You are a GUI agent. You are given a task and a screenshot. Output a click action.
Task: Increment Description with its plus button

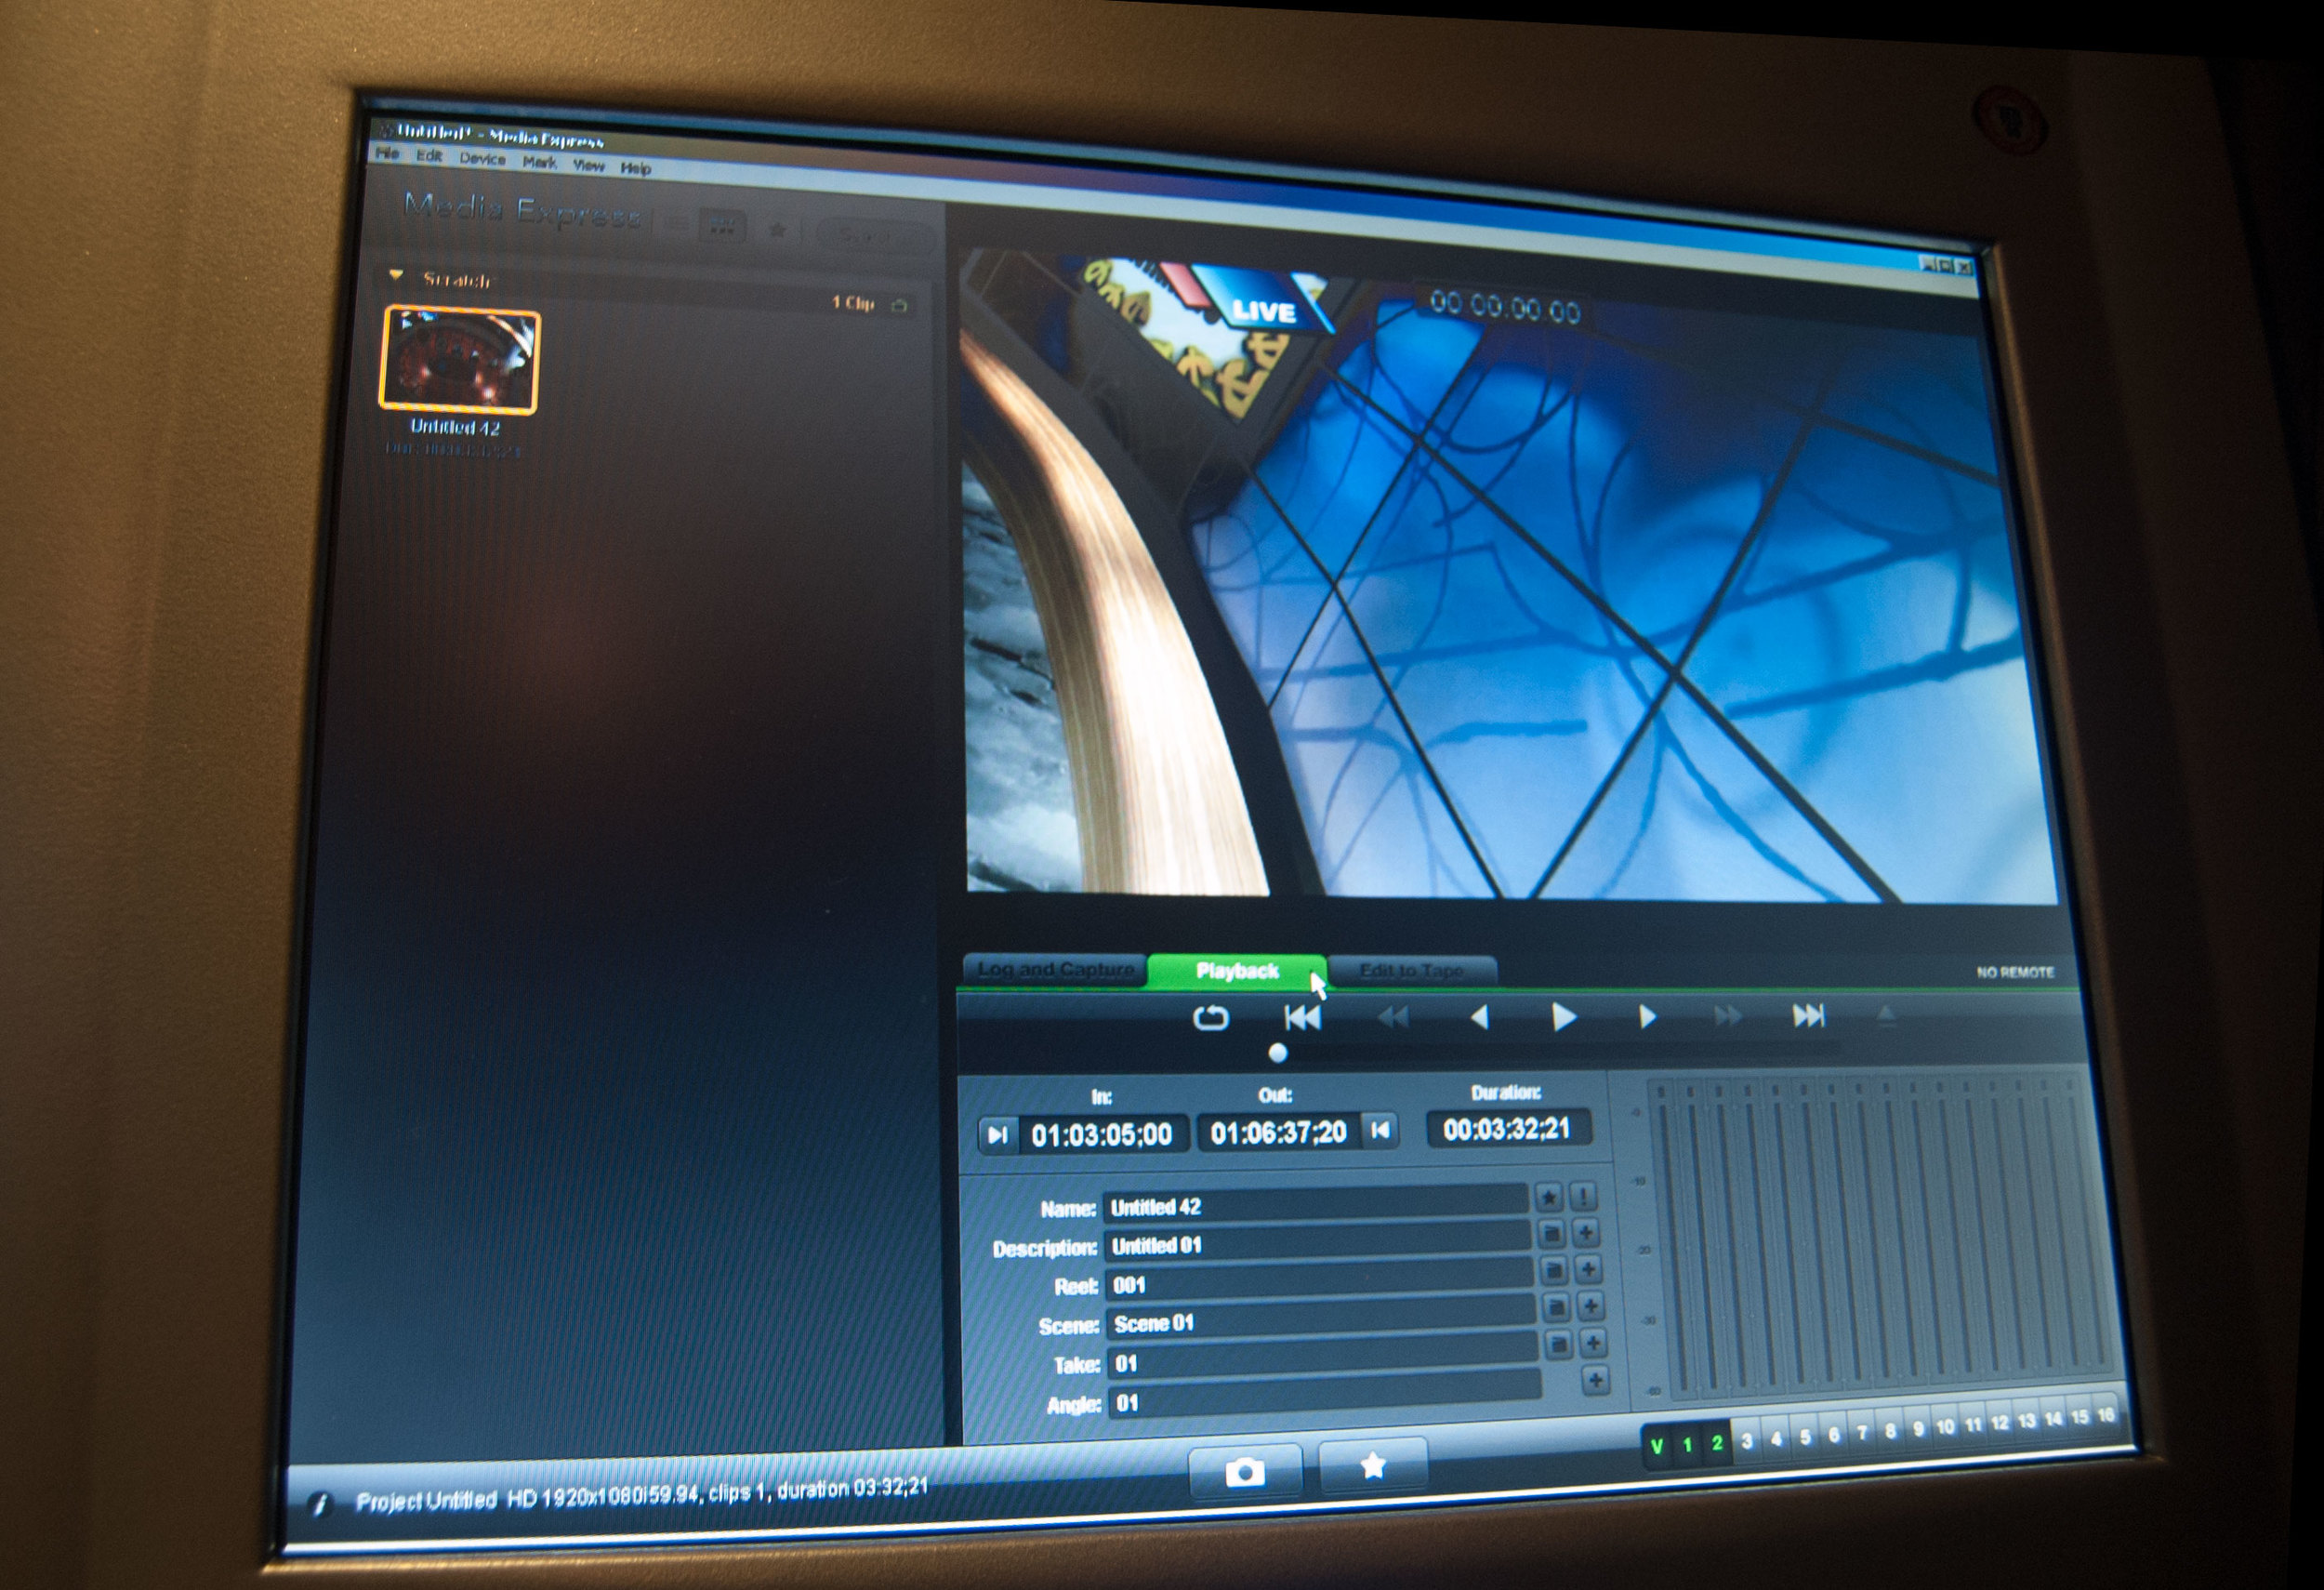tap(1586, 1233)
